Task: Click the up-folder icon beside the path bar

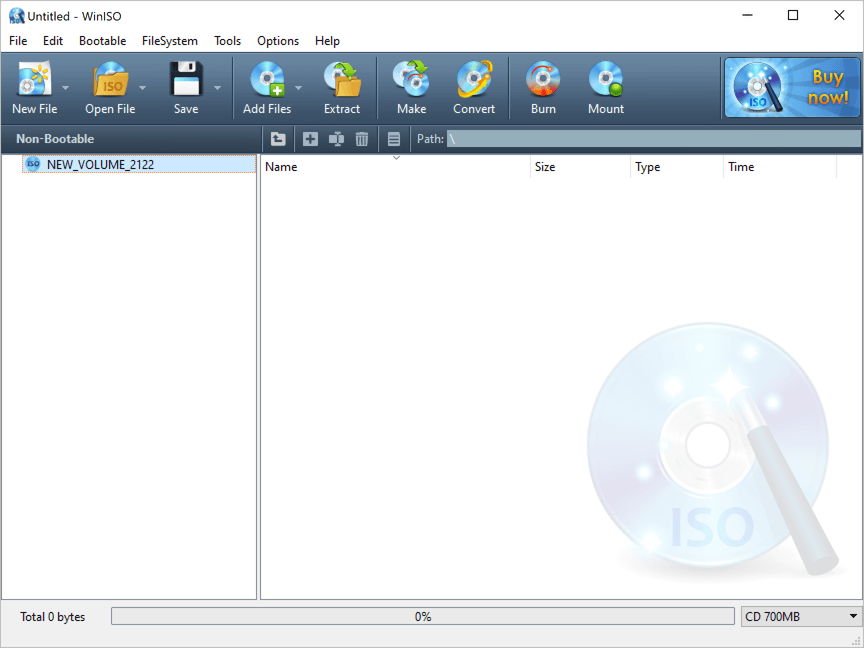Action: 278,139
